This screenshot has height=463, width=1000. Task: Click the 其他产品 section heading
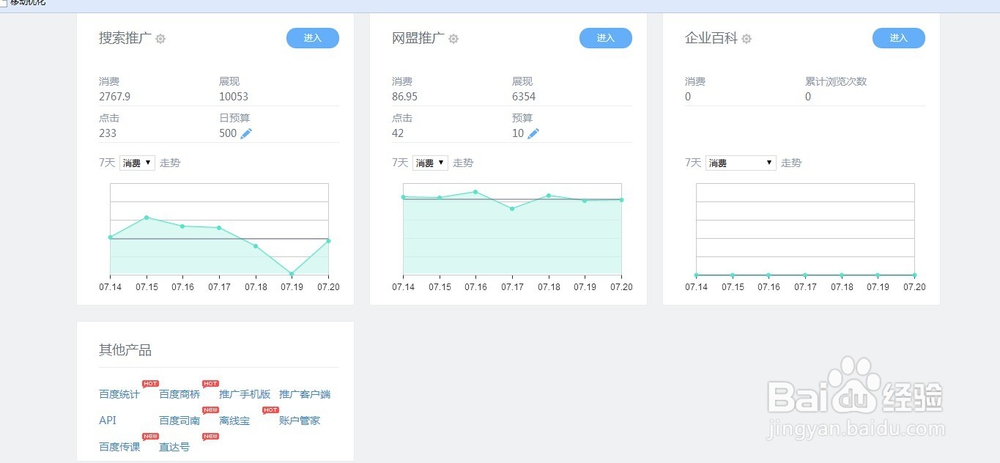coord(125,350)
